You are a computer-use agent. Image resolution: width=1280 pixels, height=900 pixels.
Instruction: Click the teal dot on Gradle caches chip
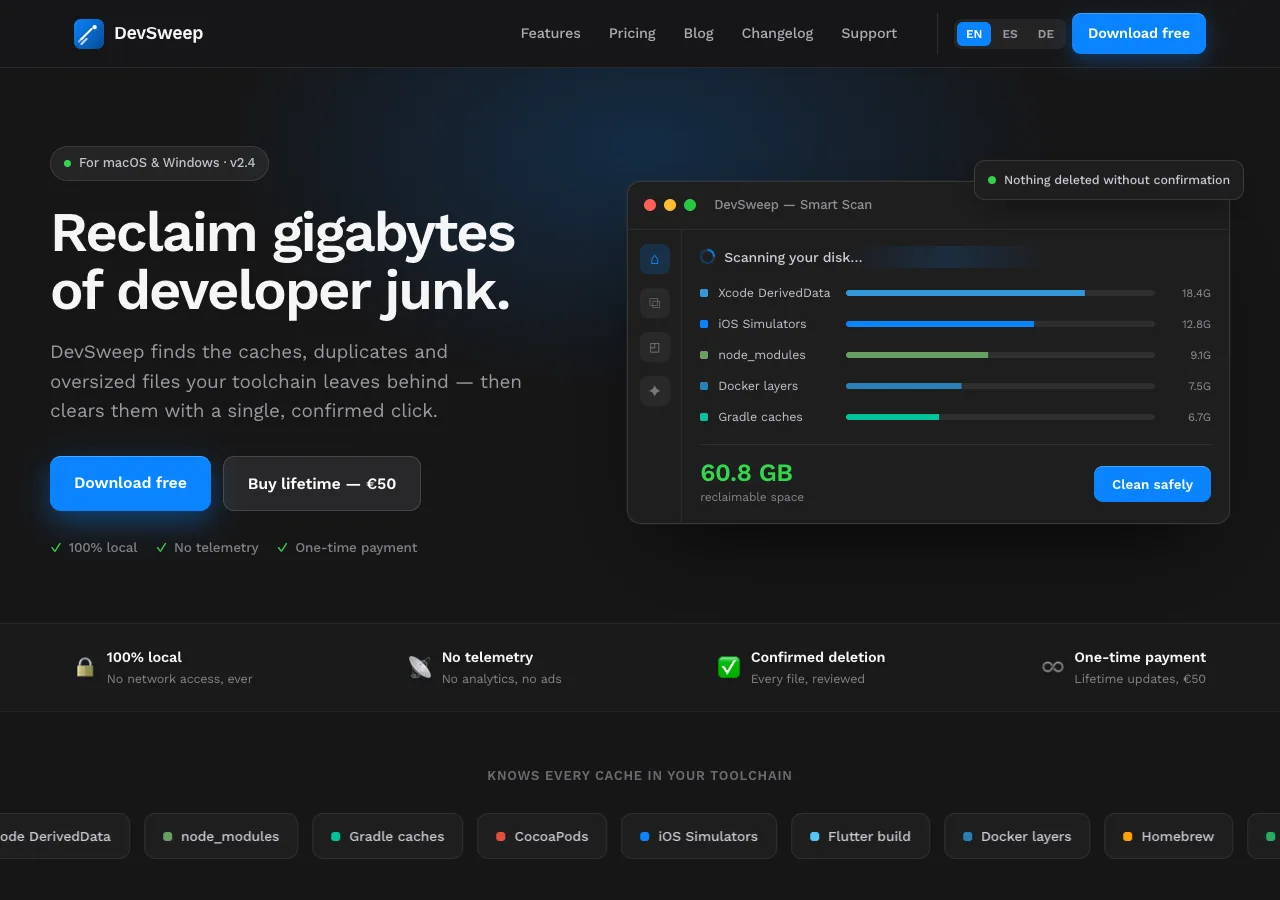[x=336, y=836]
